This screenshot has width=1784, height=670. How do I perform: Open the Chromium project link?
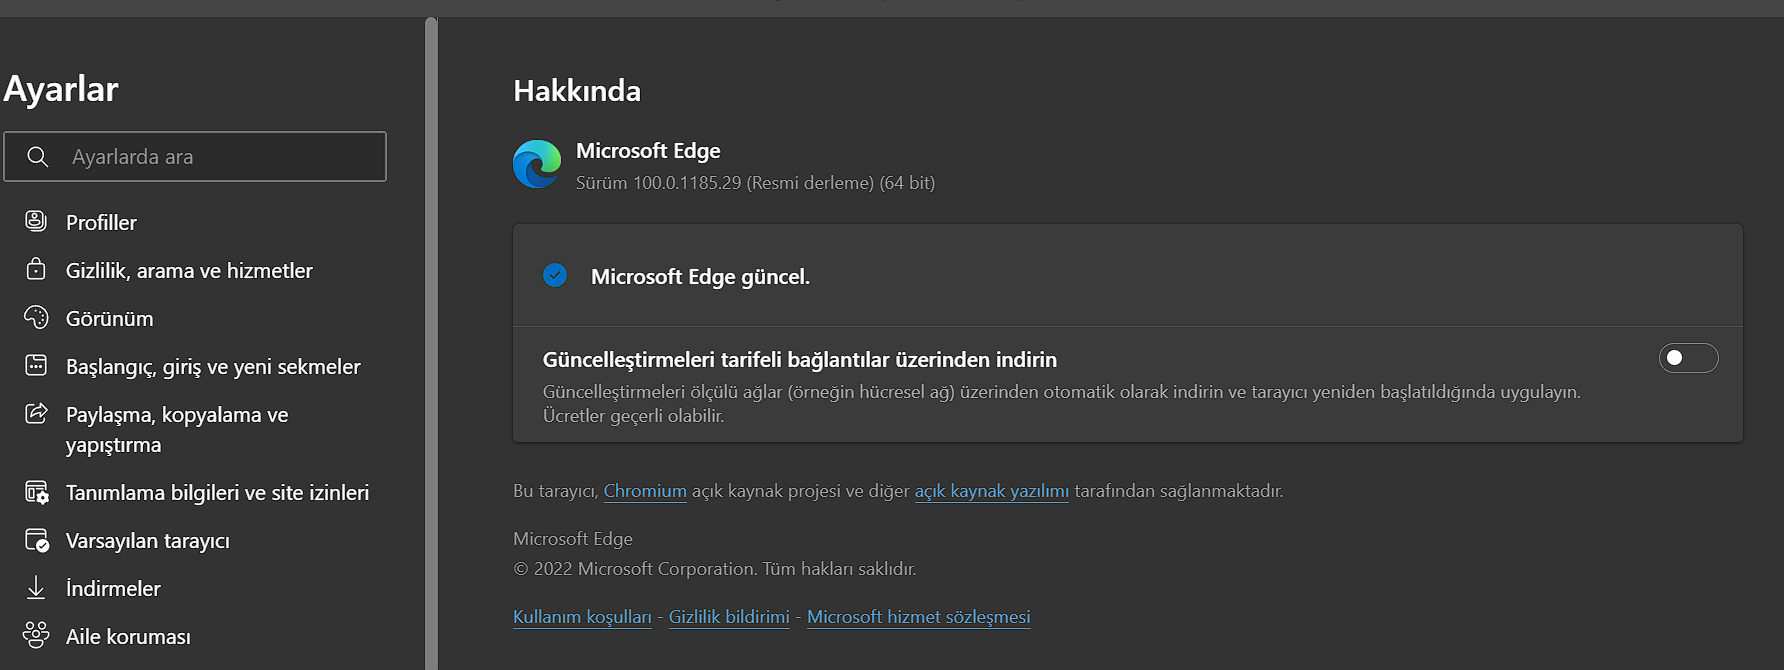coord(645,491)
